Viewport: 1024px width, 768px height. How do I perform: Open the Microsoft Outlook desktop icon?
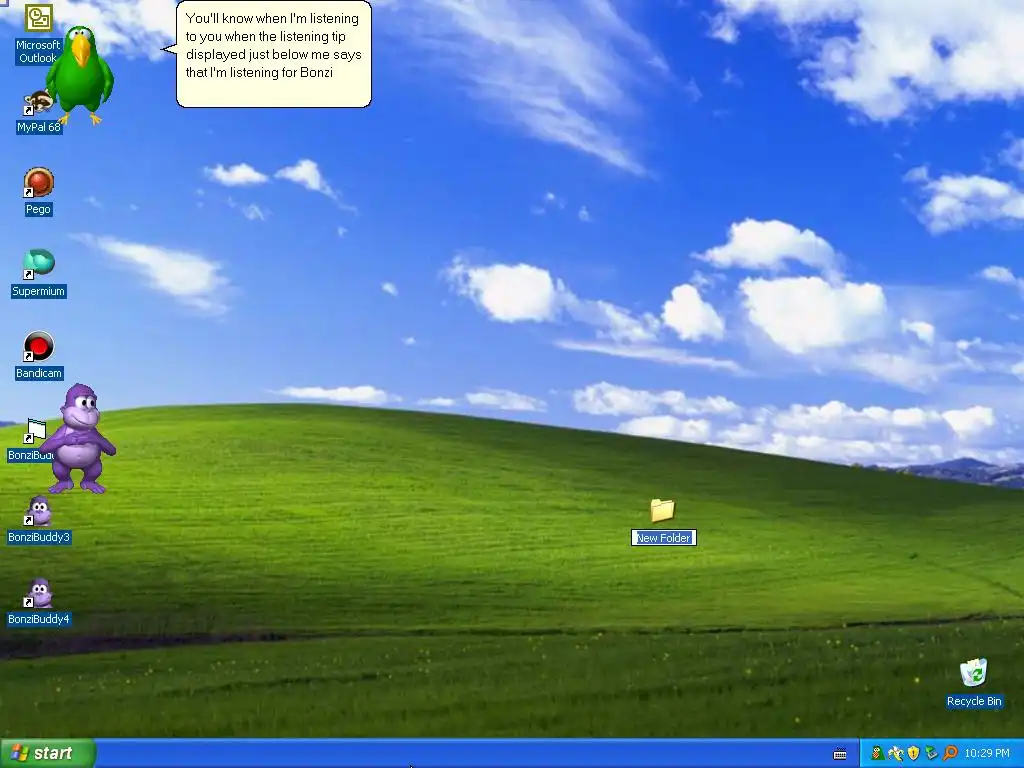tap(38, 18)
